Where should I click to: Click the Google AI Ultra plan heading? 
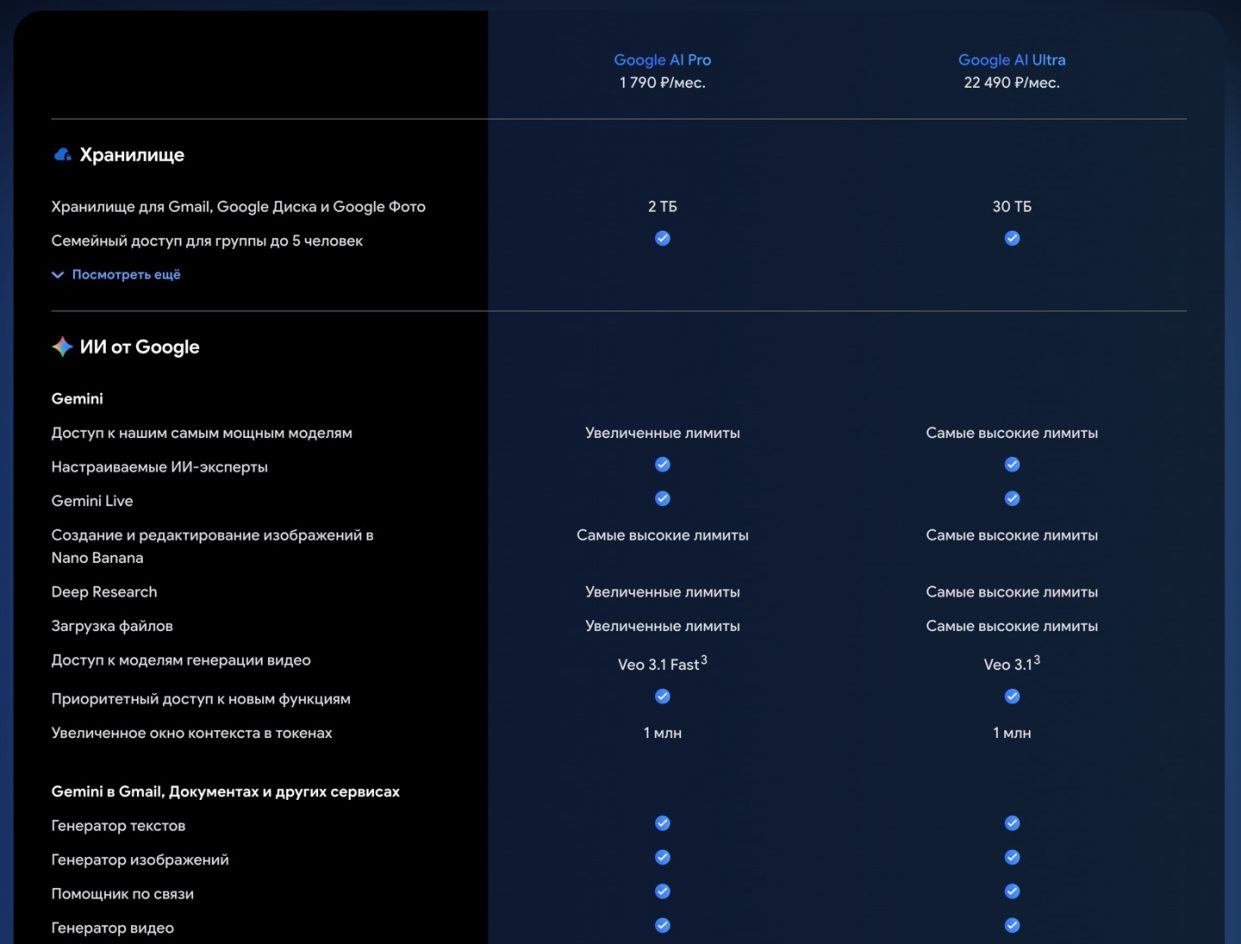pyautogui.click(x=1012, y=60)
